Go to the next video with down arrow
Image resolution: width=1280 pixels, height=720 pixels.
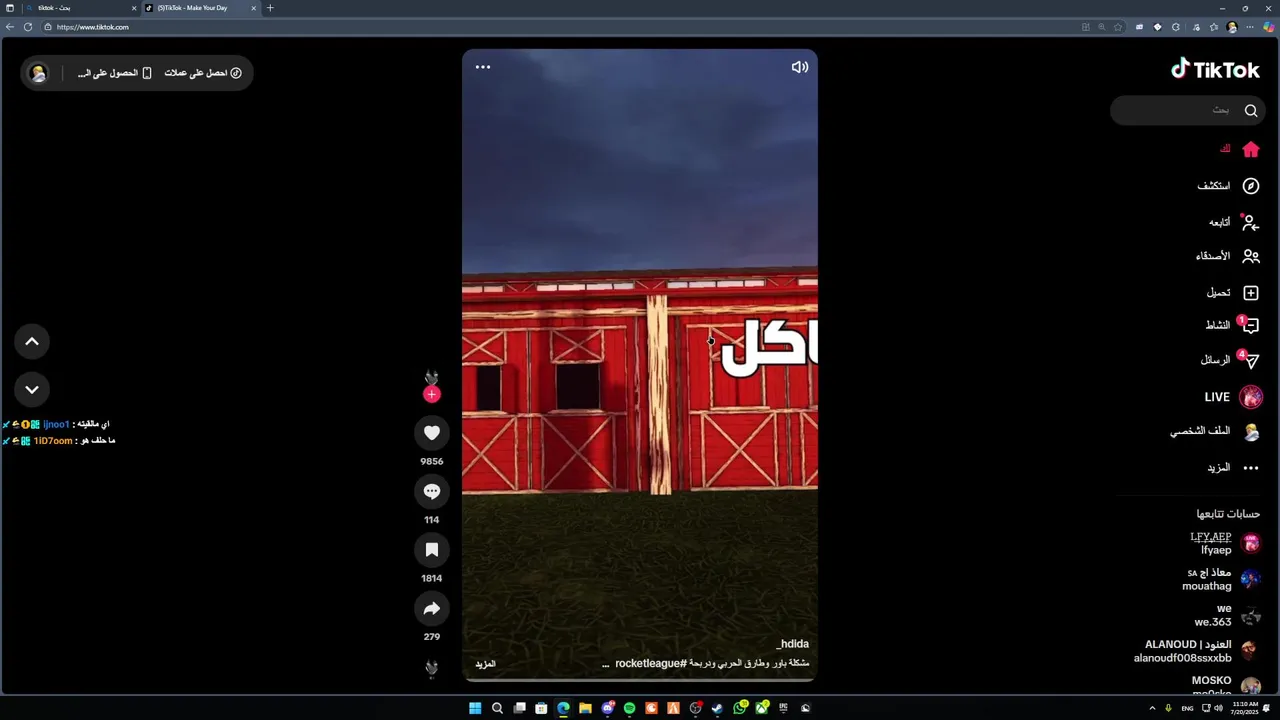click(32, 389)
